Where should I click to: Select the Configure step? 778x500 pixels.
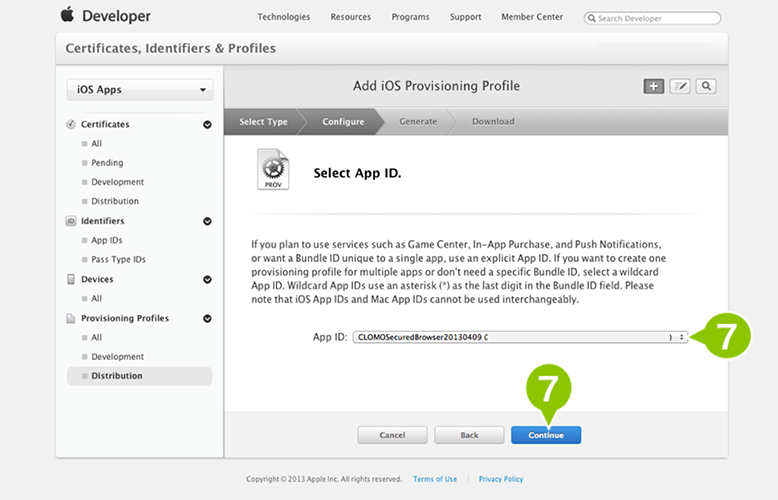click(343, 122)
